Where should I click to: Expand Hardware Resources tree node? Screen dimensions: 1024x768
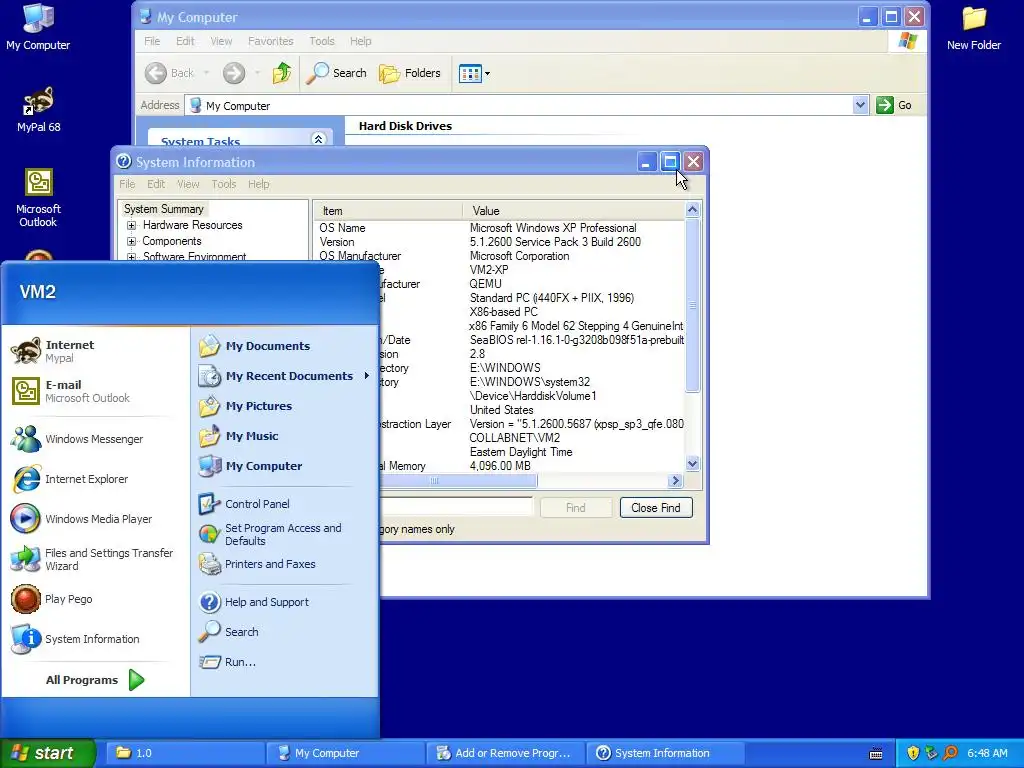coord(131,225)
